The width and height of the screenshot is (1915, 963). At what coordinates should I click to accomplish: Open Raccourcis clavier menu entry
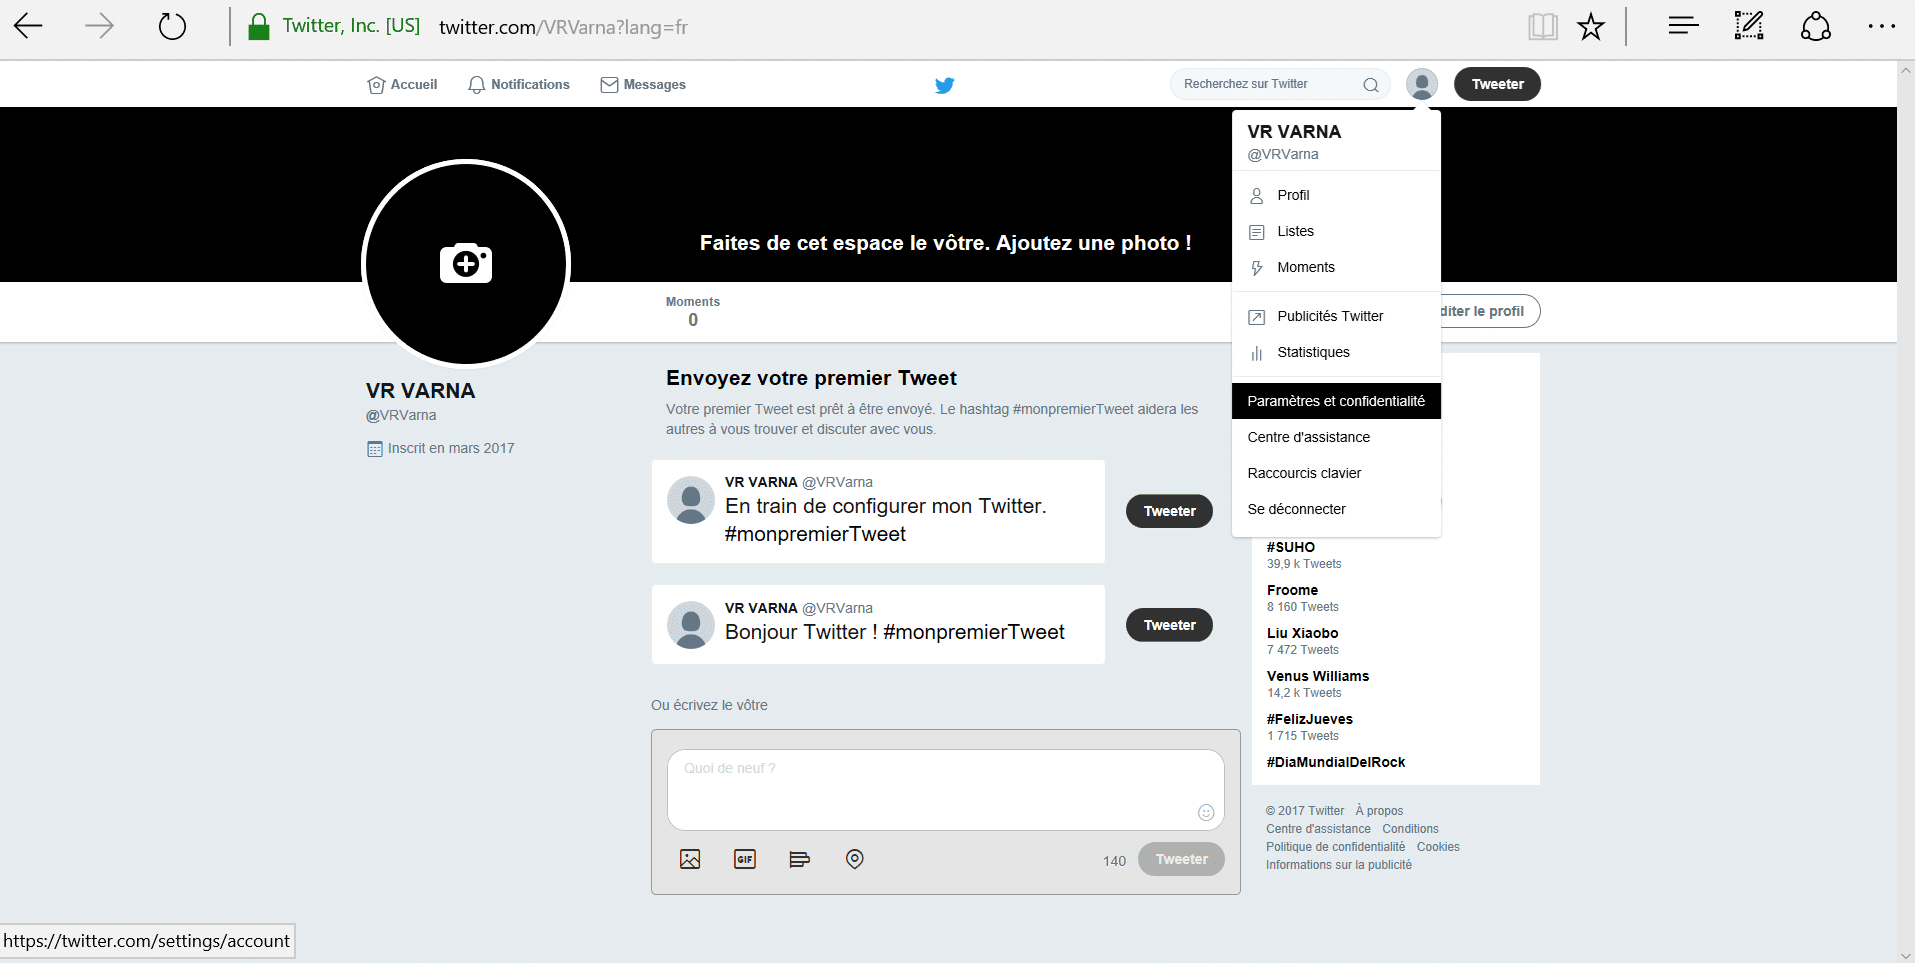coord(1336,473)
